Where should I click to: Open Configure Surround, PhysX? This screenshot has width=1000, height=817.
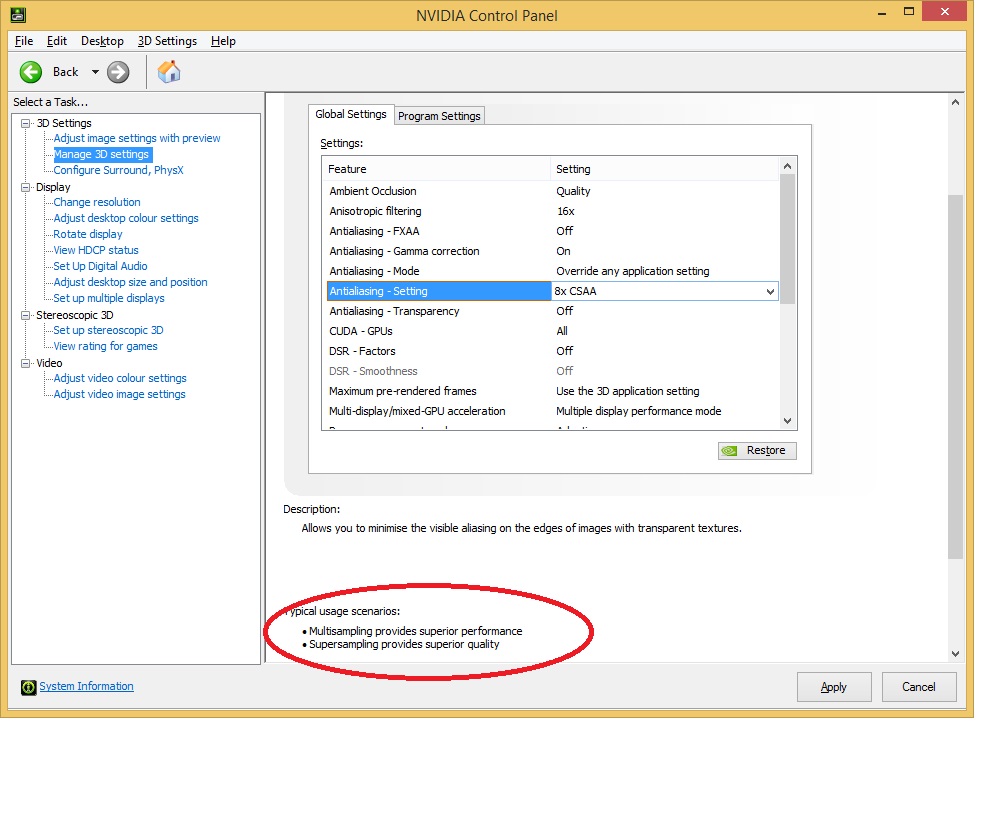click(119, 170)
